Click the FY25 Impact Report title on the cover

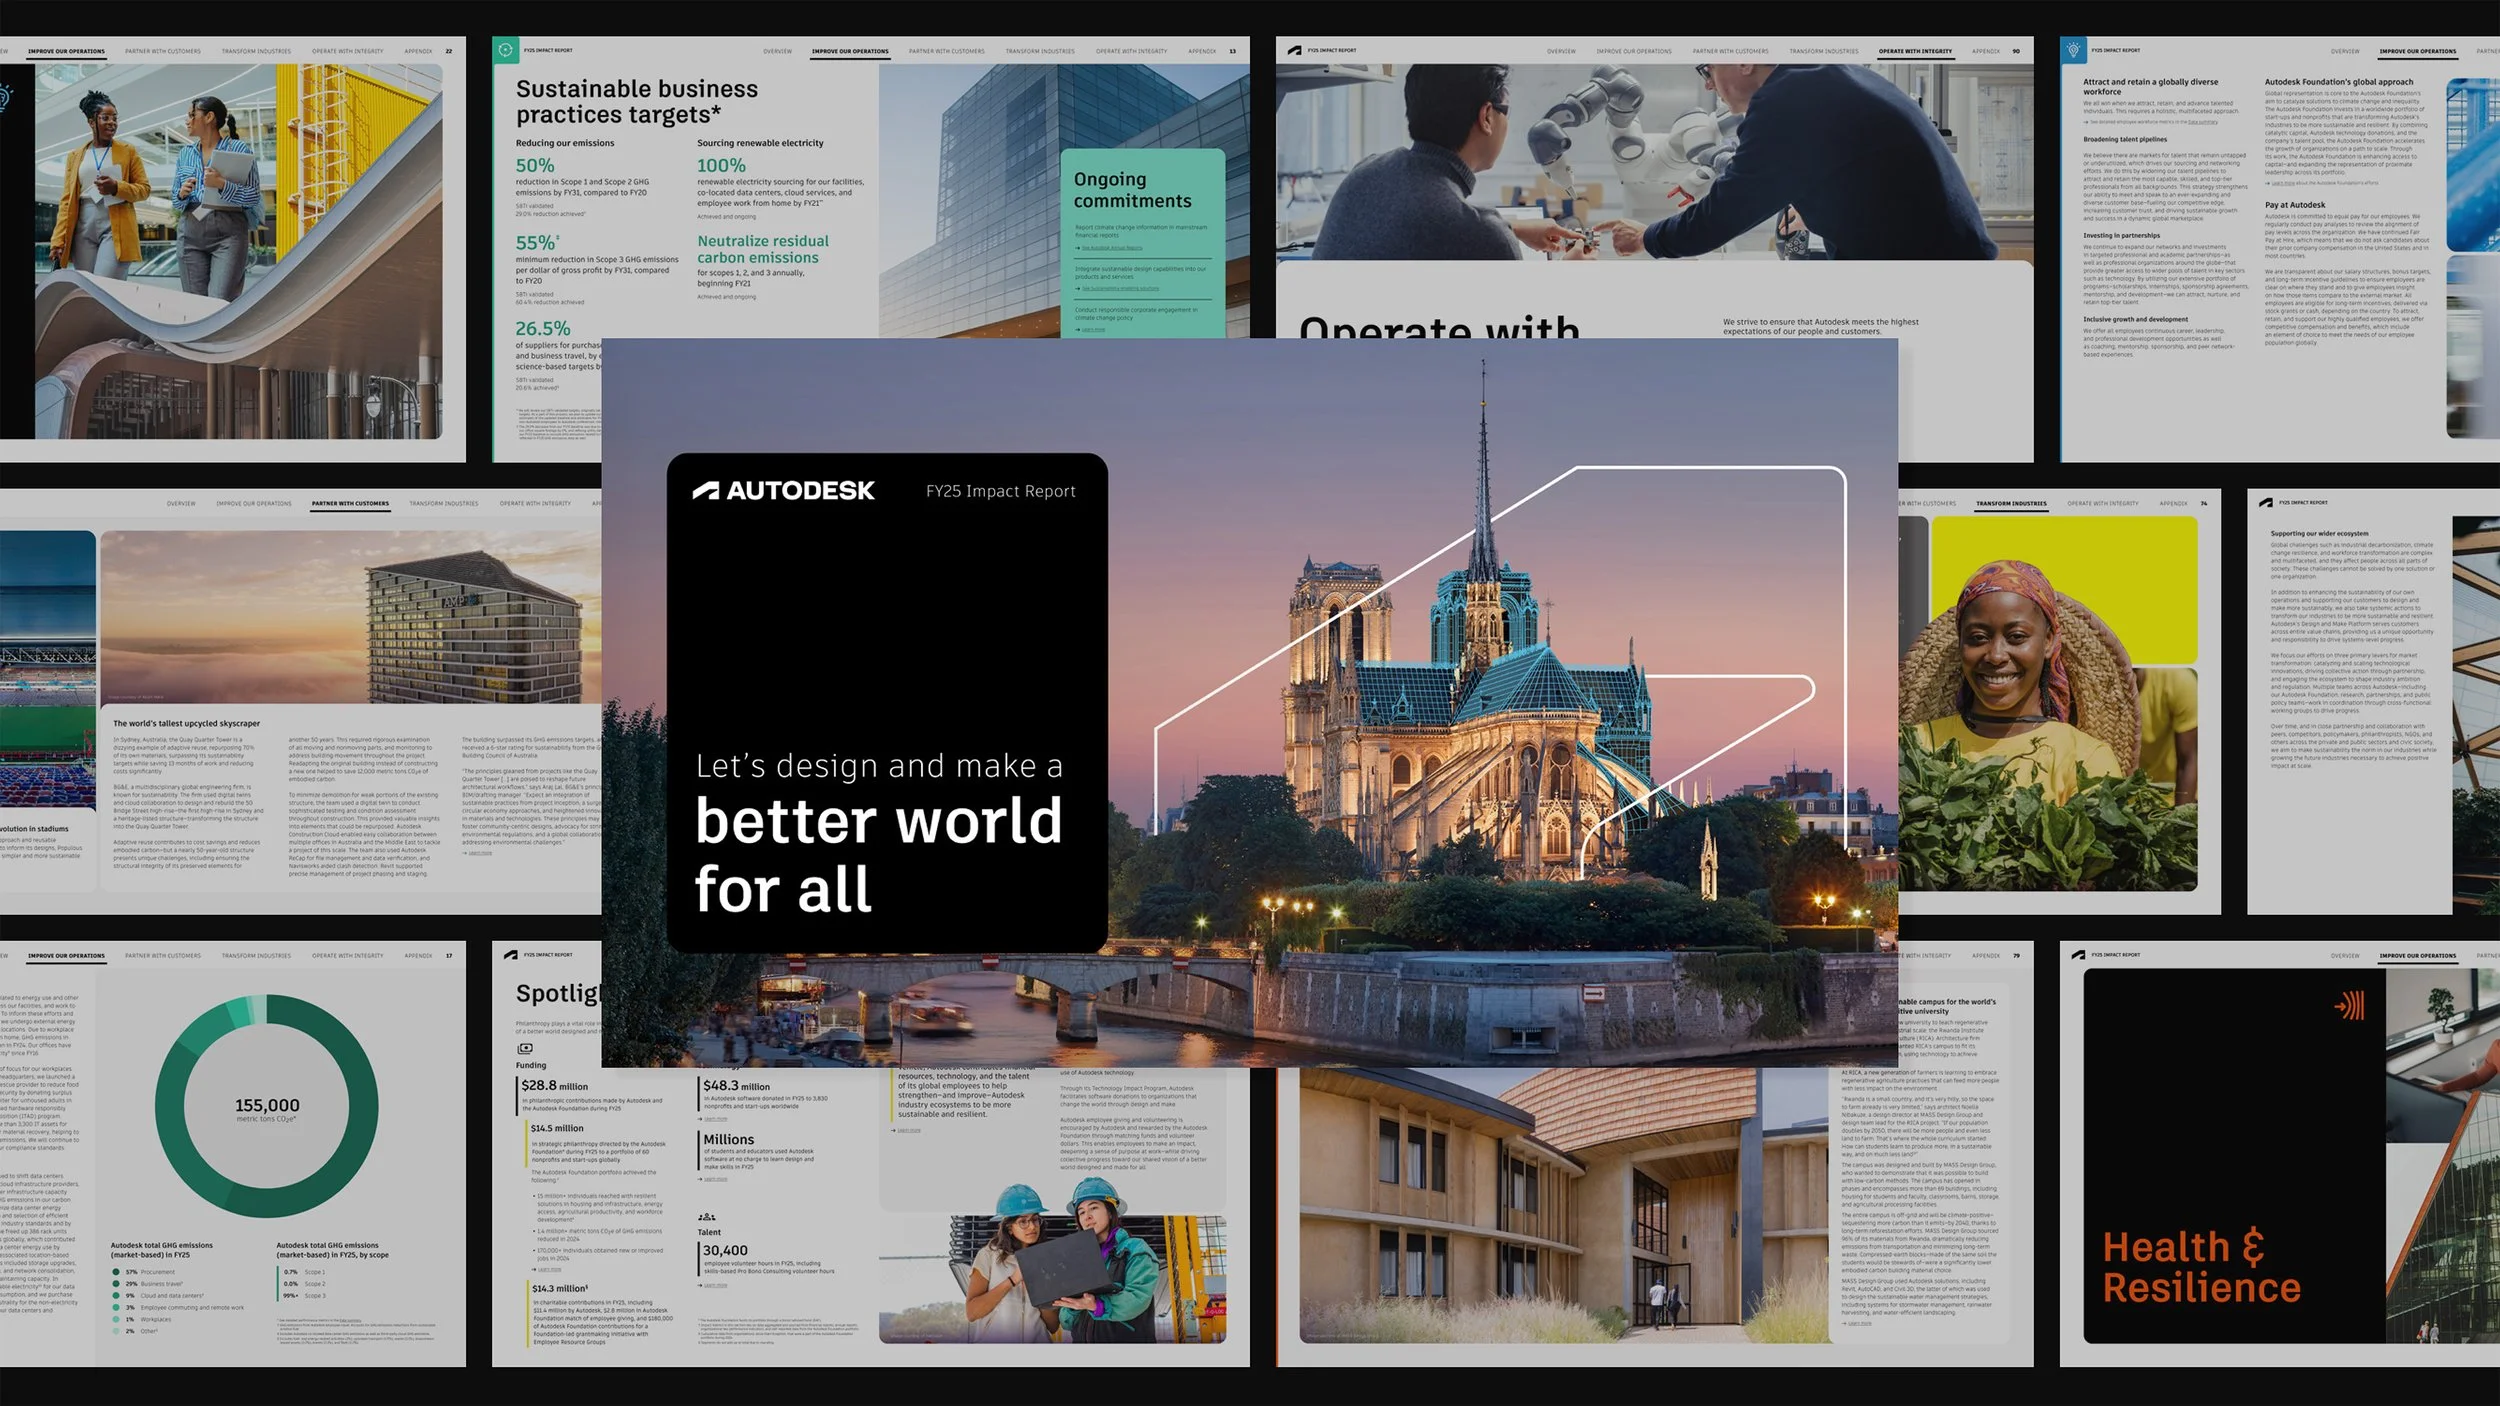tap(1000, 491)
